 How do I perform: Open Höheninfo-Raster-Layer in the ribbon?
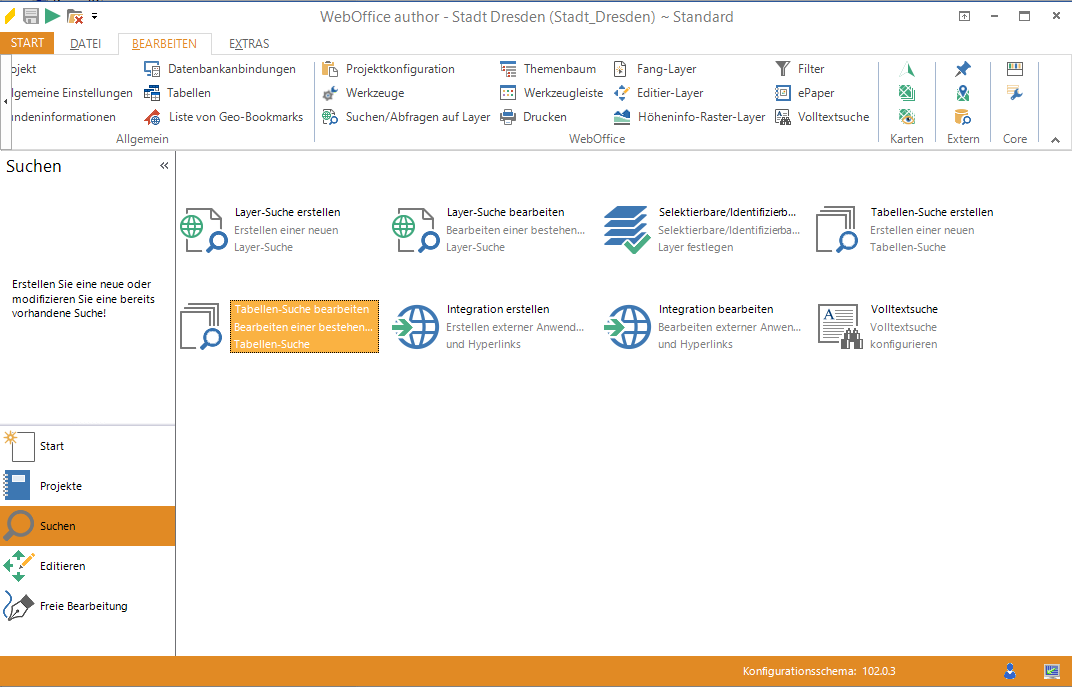(x=689, y=117)
